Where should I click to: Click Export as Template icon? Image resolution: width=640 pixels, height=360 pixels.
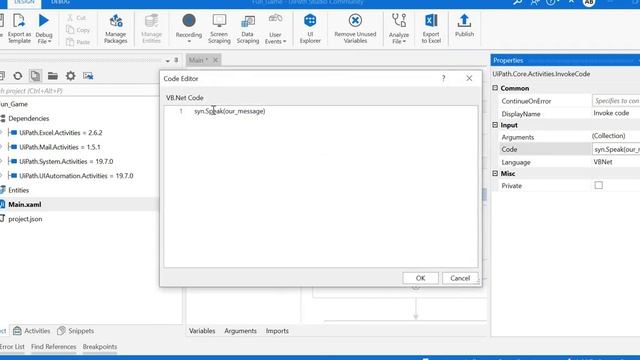click(19, 28)
